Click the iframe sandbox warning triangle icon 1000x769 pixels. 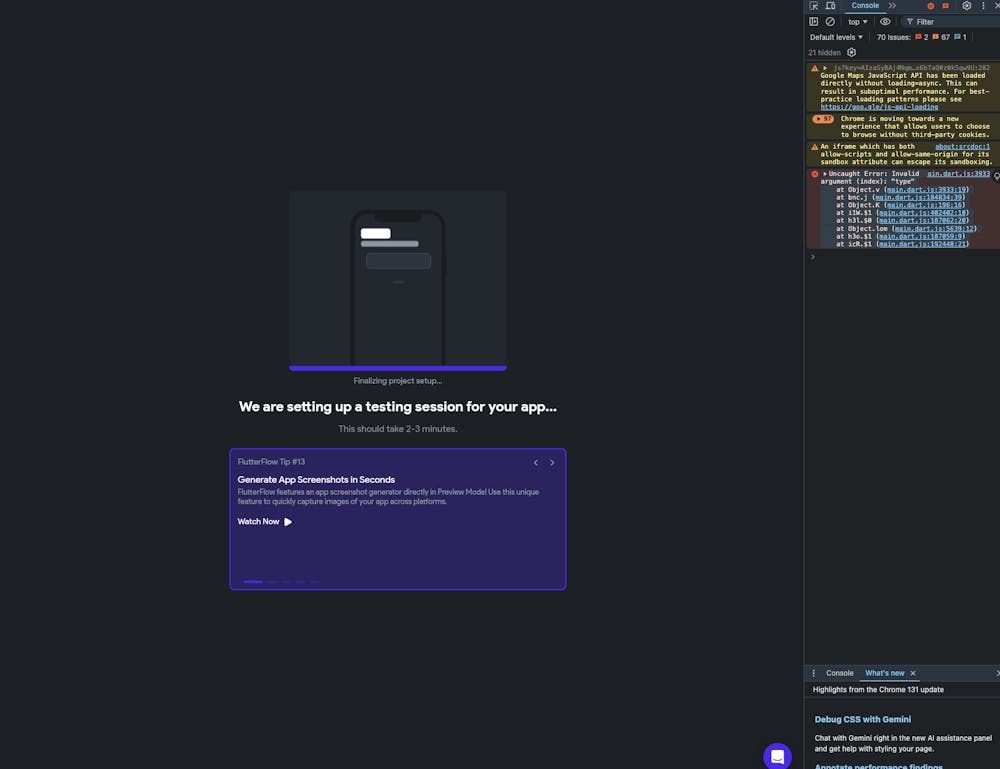[814, 147]
